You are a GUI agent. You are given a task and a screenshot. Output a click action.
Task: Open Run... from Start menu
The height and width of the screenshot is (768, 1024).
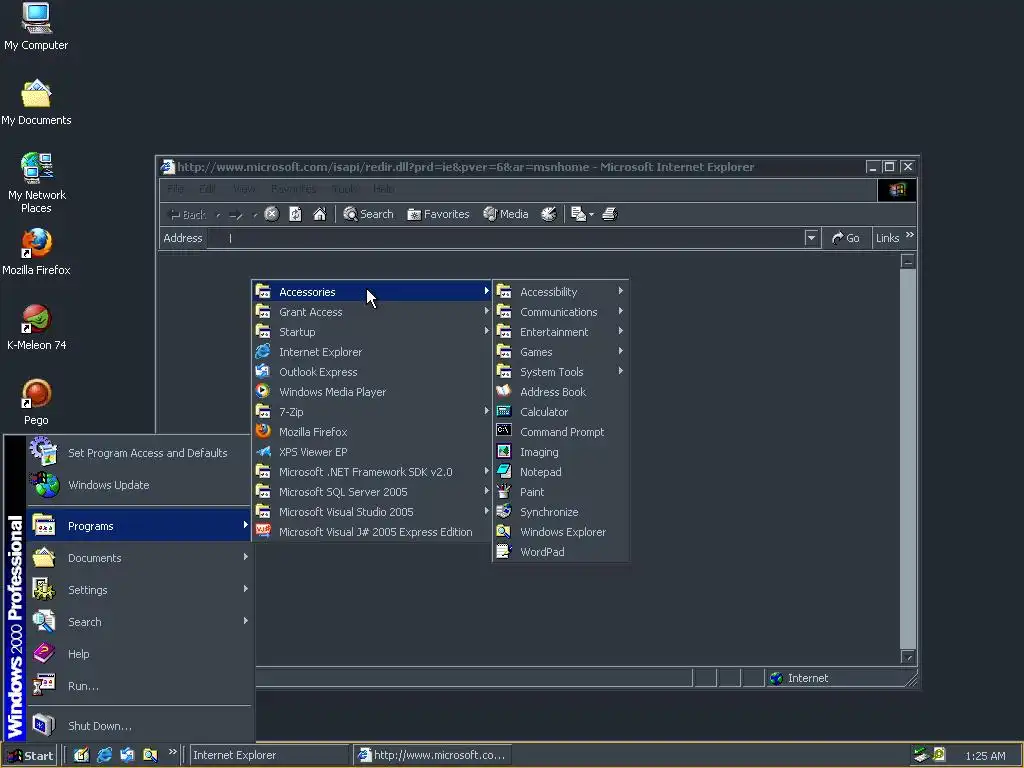point(139,686)
